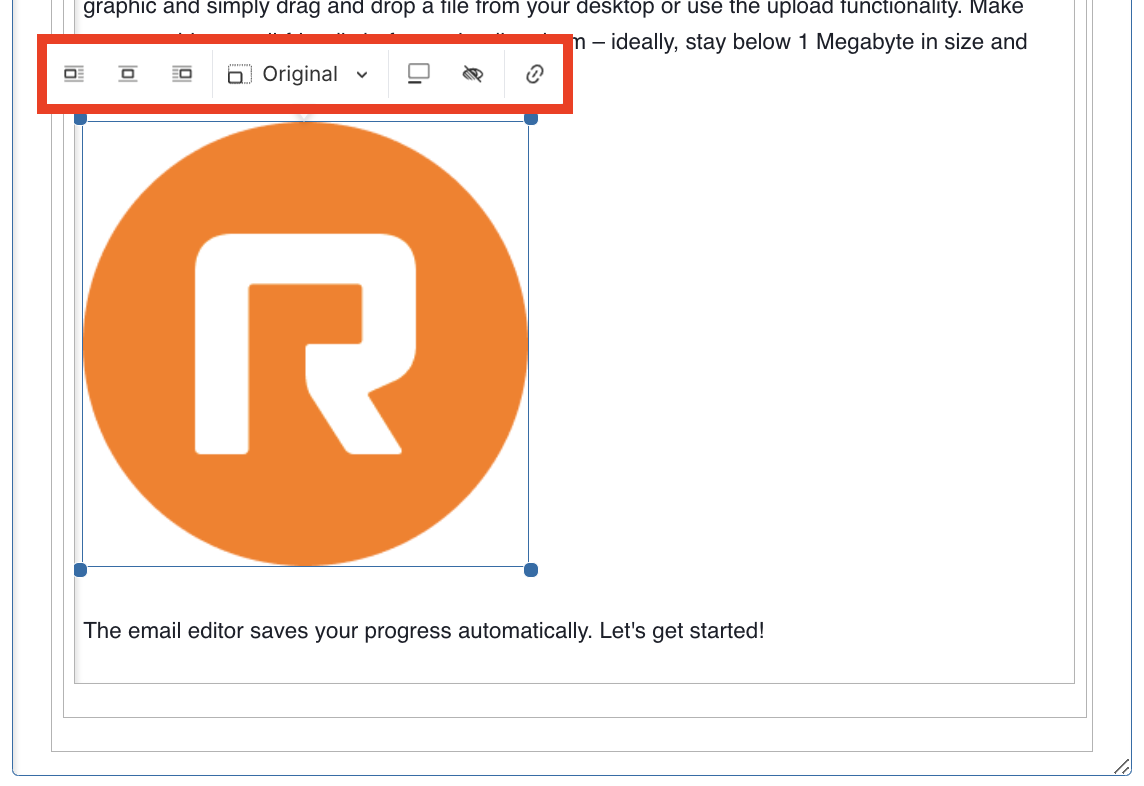Click the editor resize grip at corner
The width and height of the screenshot is (1144, 786).
1122,766
